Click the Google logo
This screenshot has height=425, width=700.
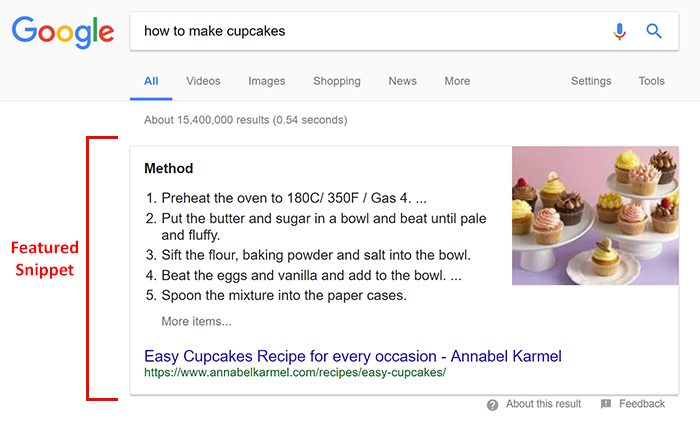tap(63, 32)
